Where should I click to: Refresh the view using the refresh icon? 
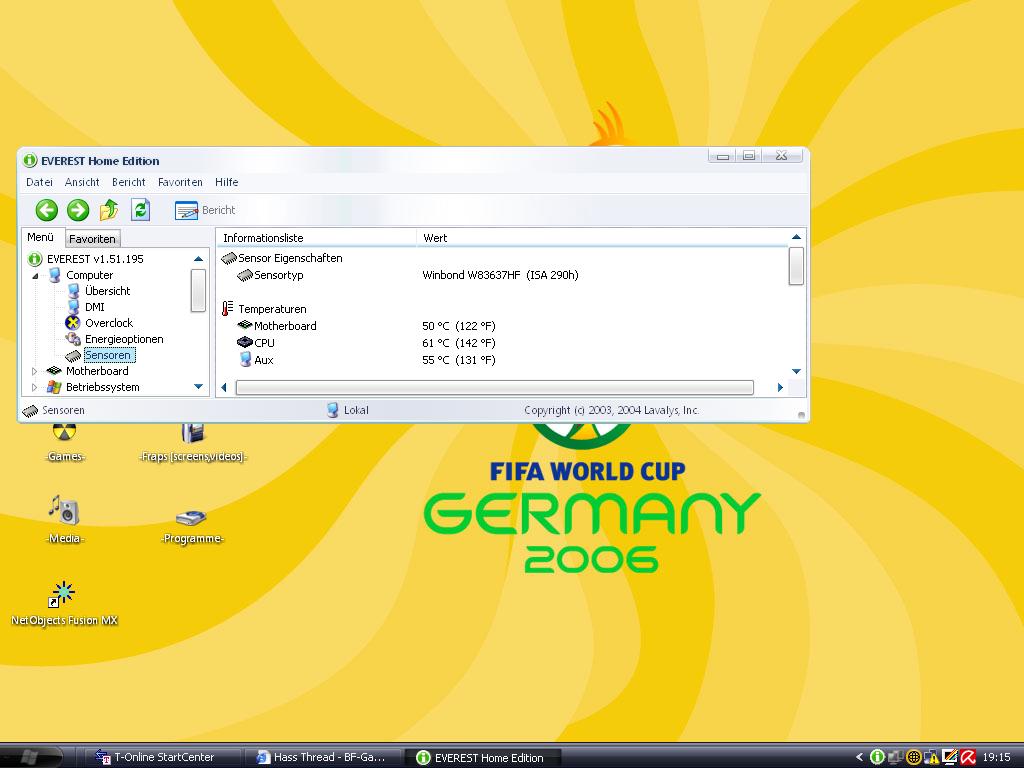point(140,210)
